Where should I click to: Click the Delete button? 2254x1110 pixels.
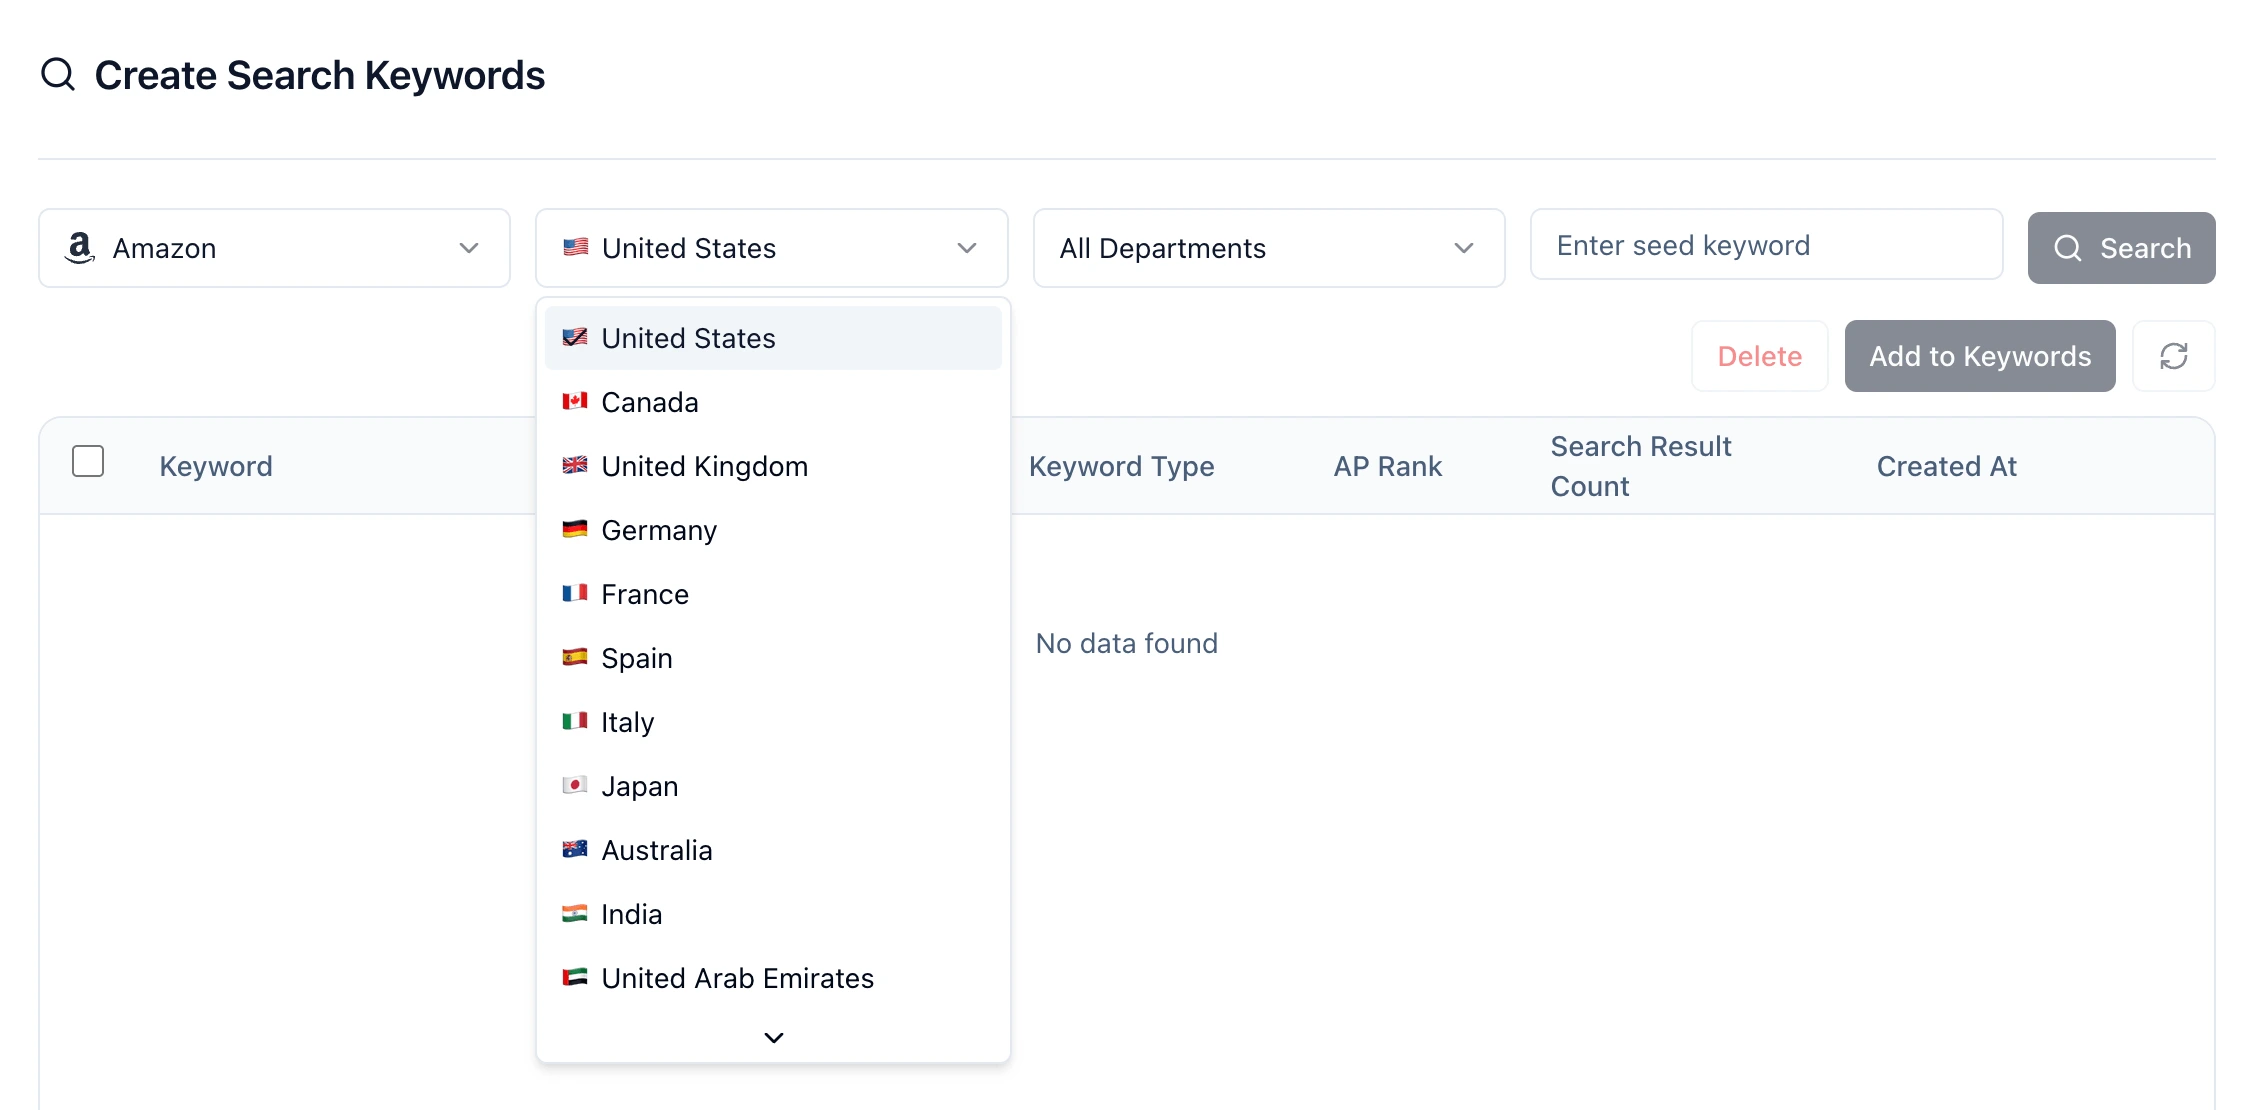point(1759,356)
